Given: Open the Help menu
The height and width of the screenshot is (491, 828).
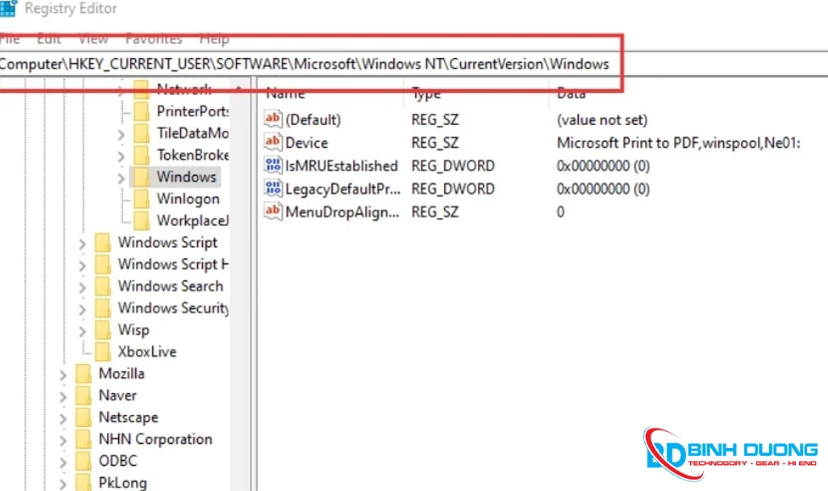Looking at the screenshot, I should coord(214,39).
